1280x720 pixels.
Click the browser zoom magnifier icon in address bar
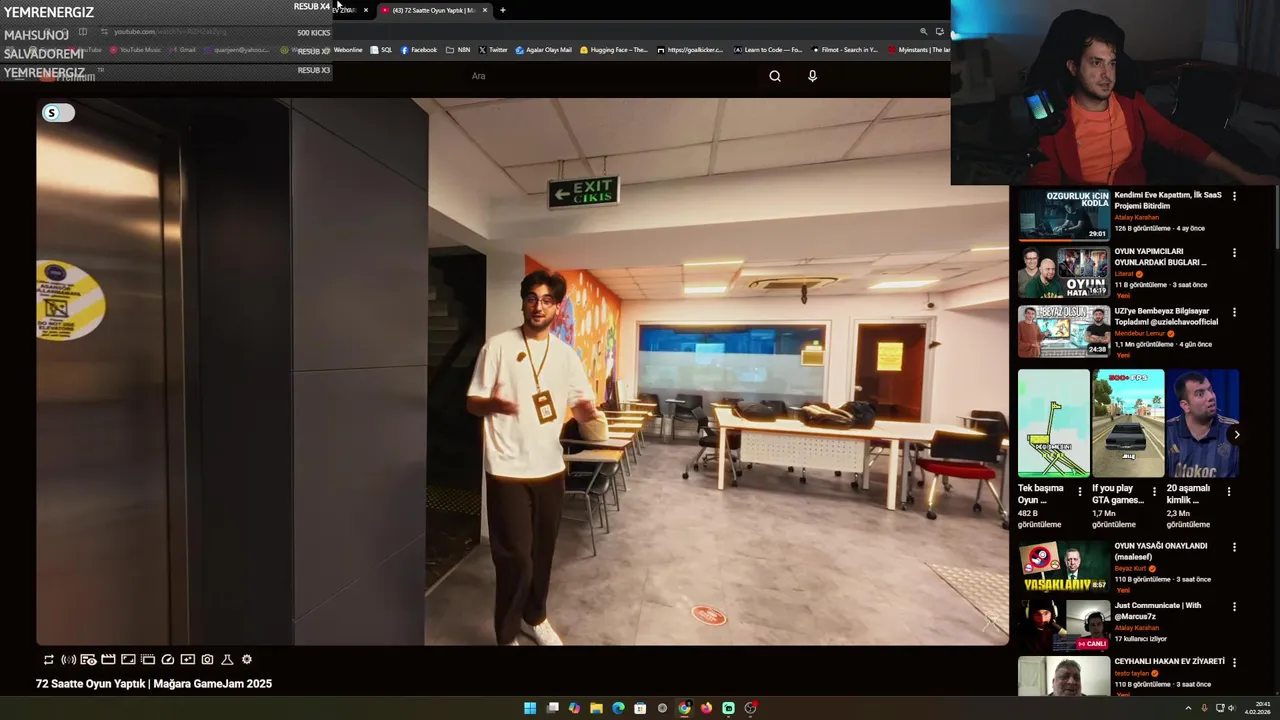click(923, 32)
